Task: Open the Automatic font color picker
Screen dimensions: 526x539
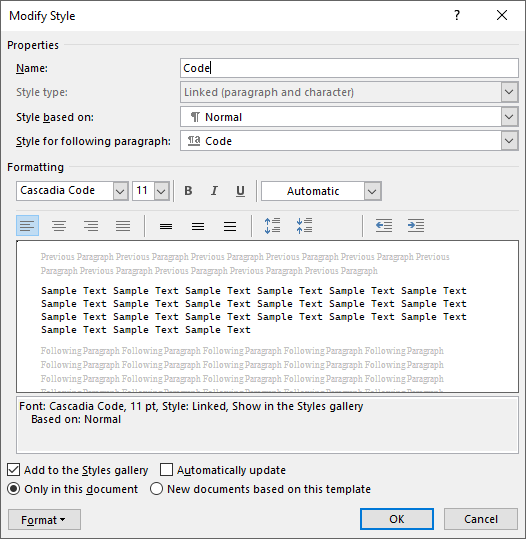Action: pos(321,191)
